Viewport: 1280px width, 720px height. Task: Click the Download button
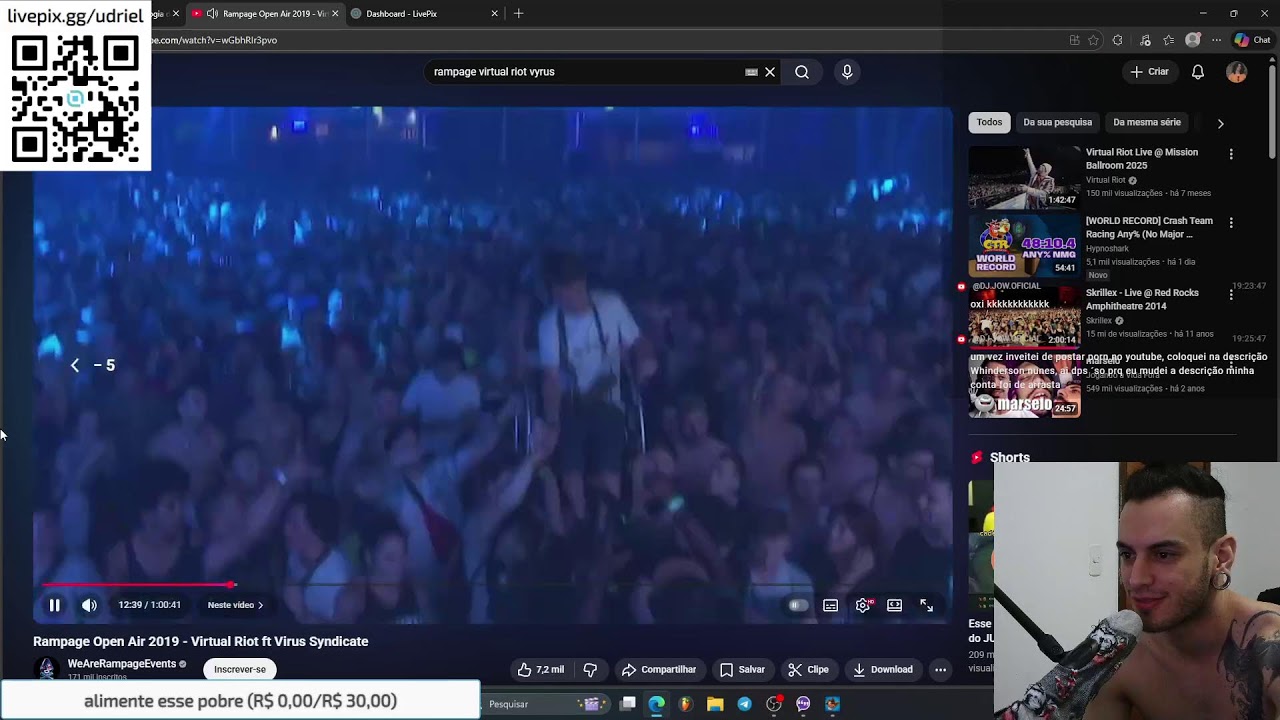point(882,670)
